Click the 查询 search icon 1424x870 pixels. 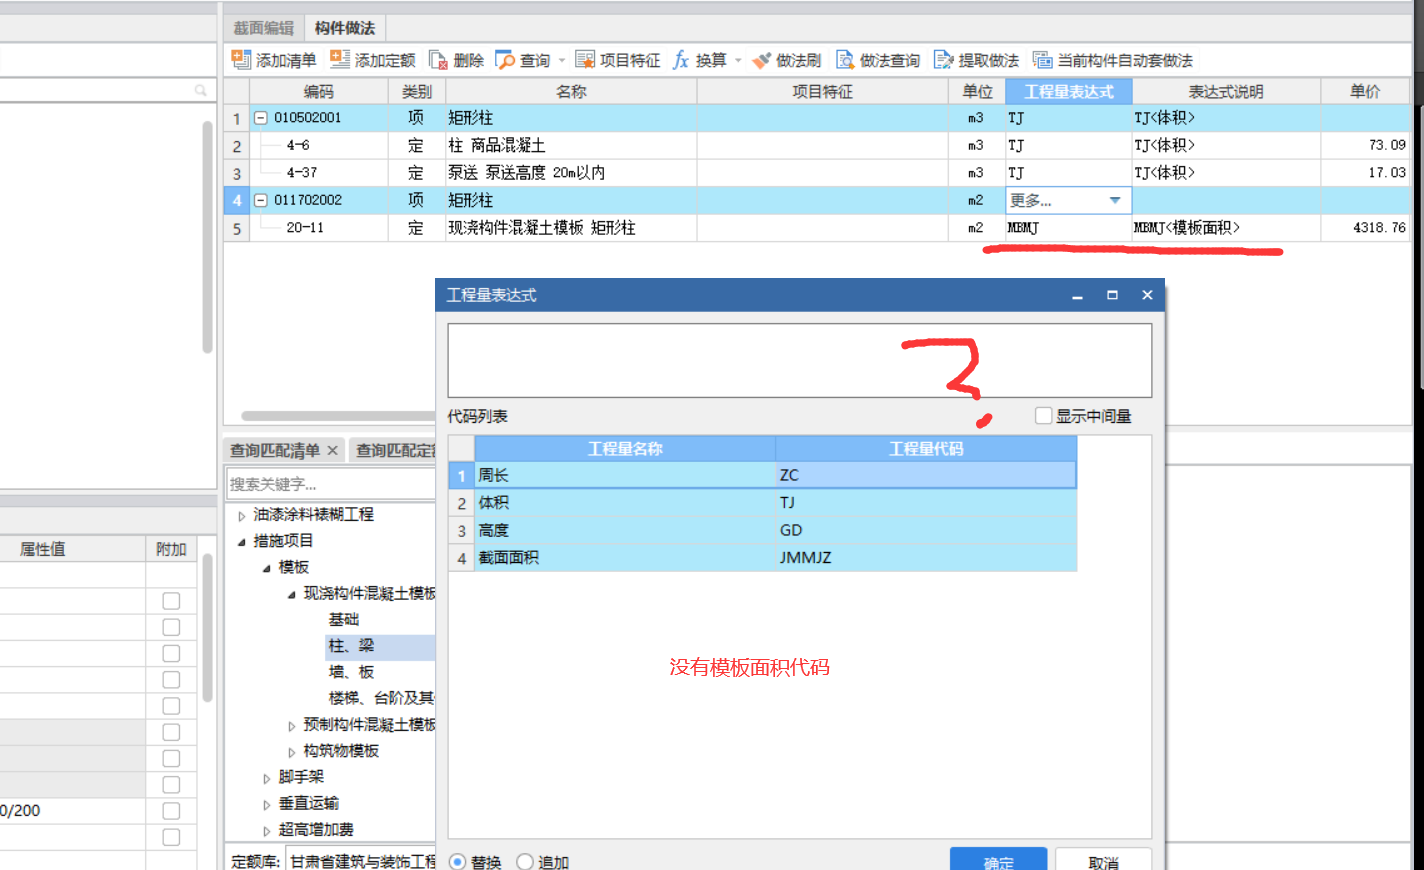click(x=505, y=60)
